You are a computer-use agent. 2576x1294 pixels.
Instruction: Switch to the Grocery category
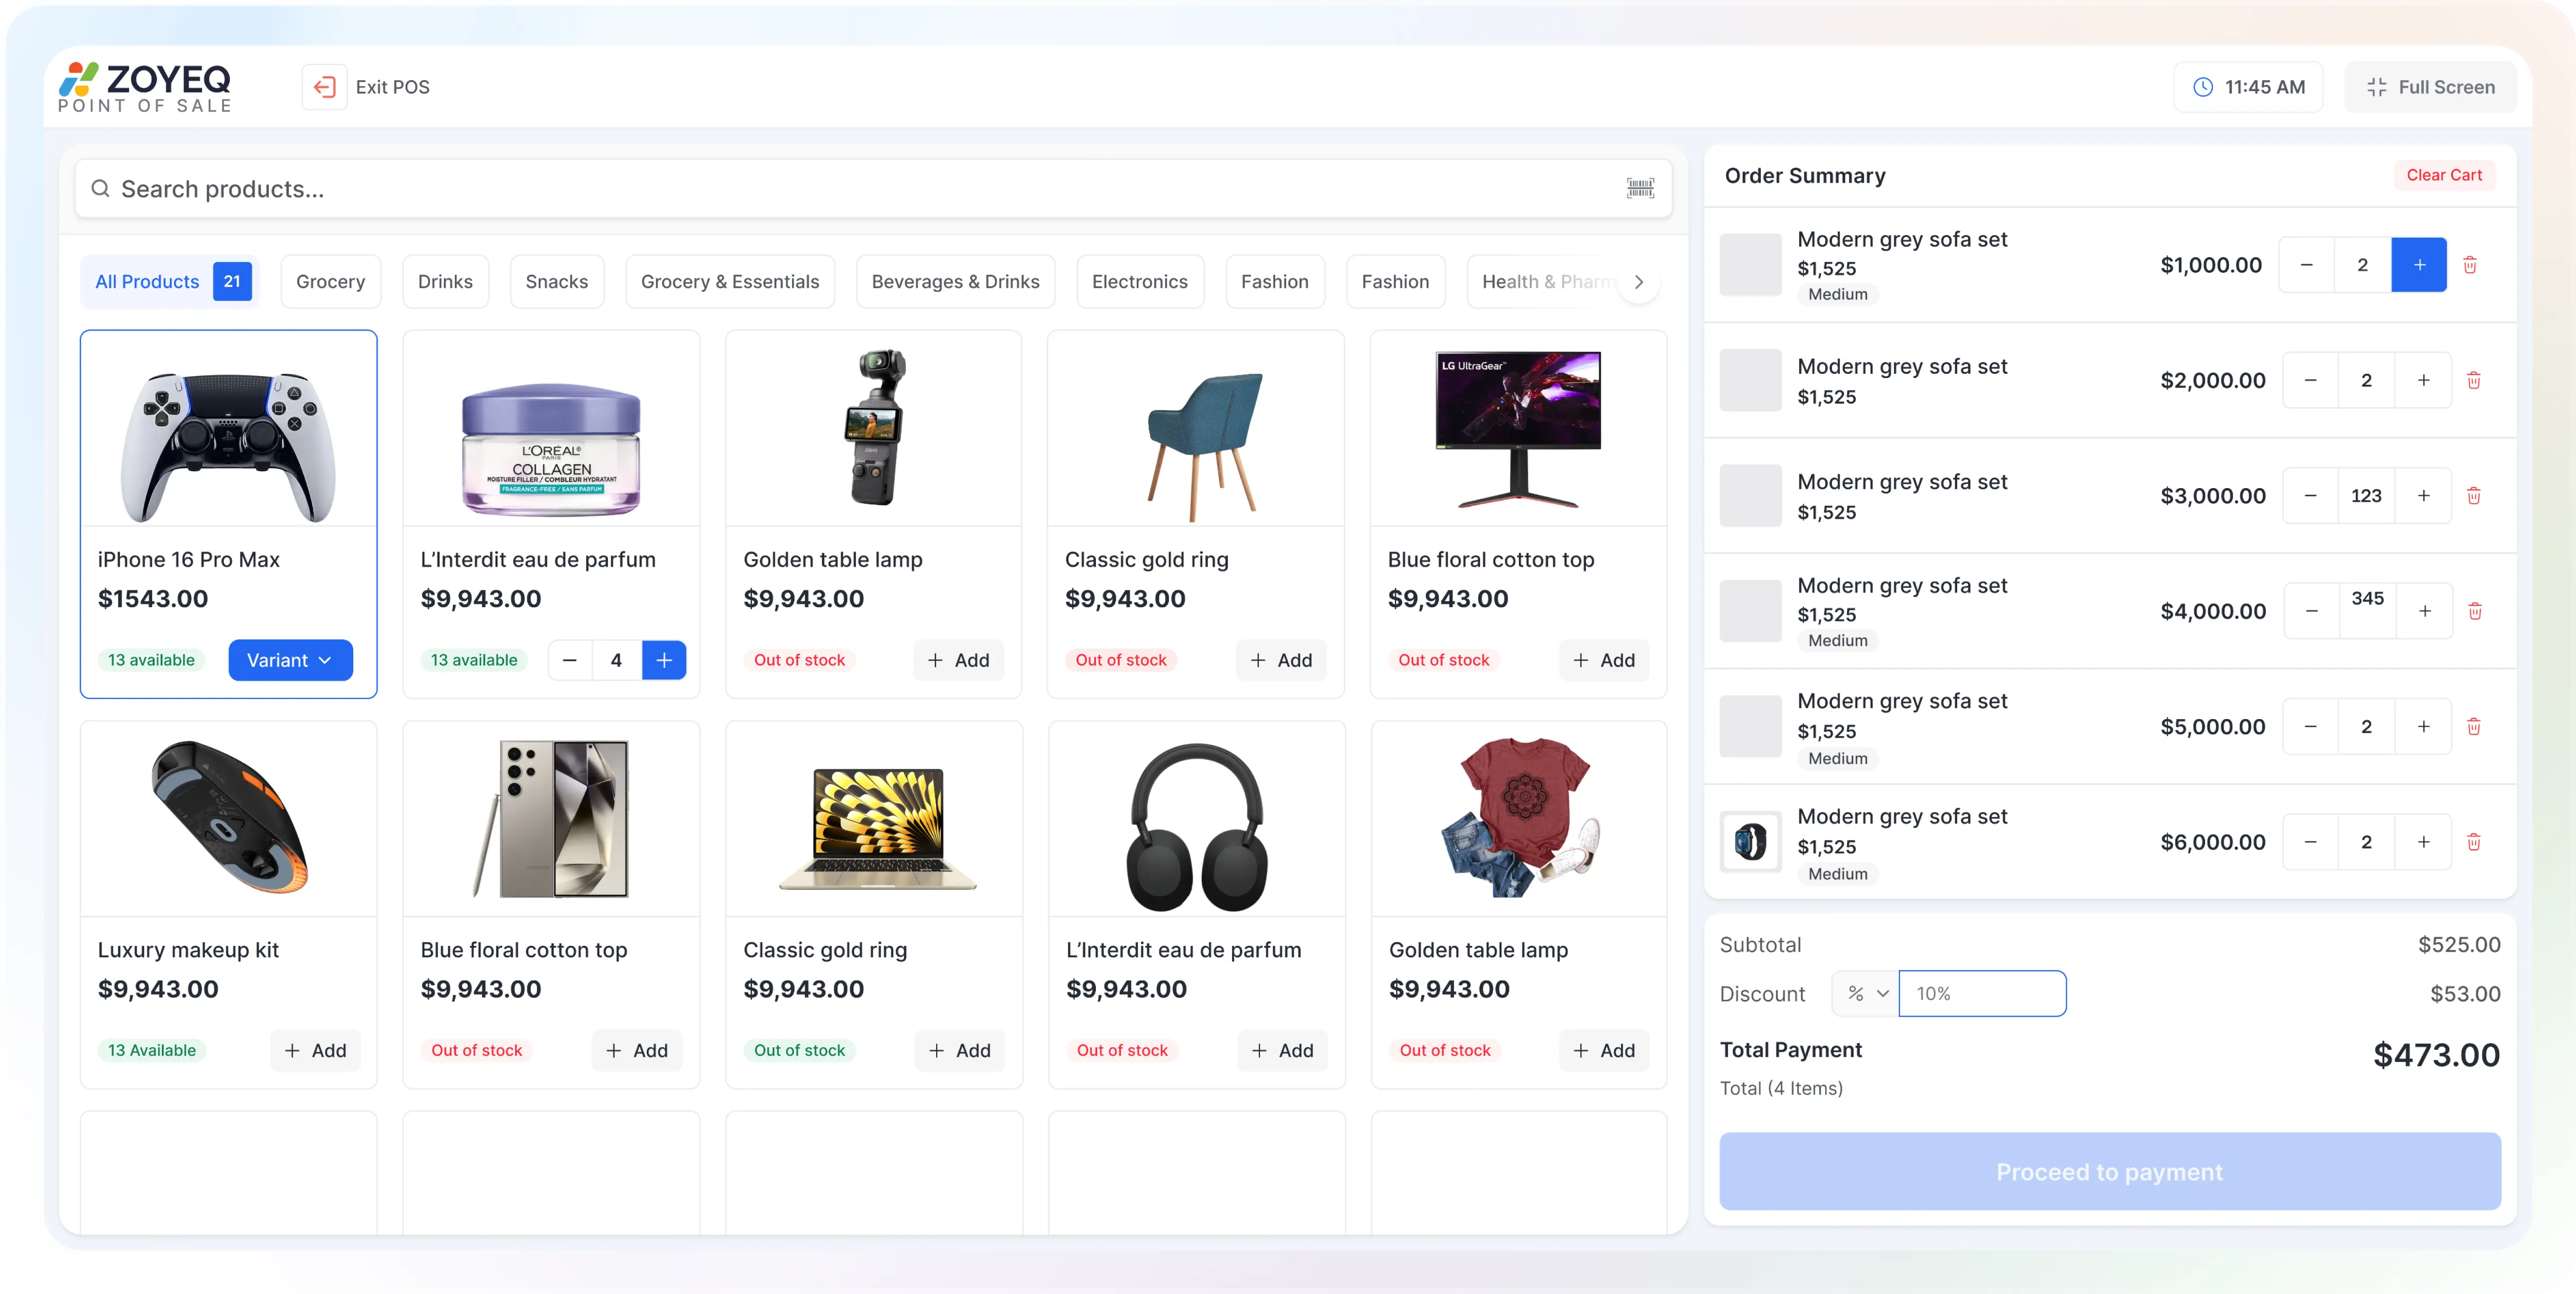330,282
